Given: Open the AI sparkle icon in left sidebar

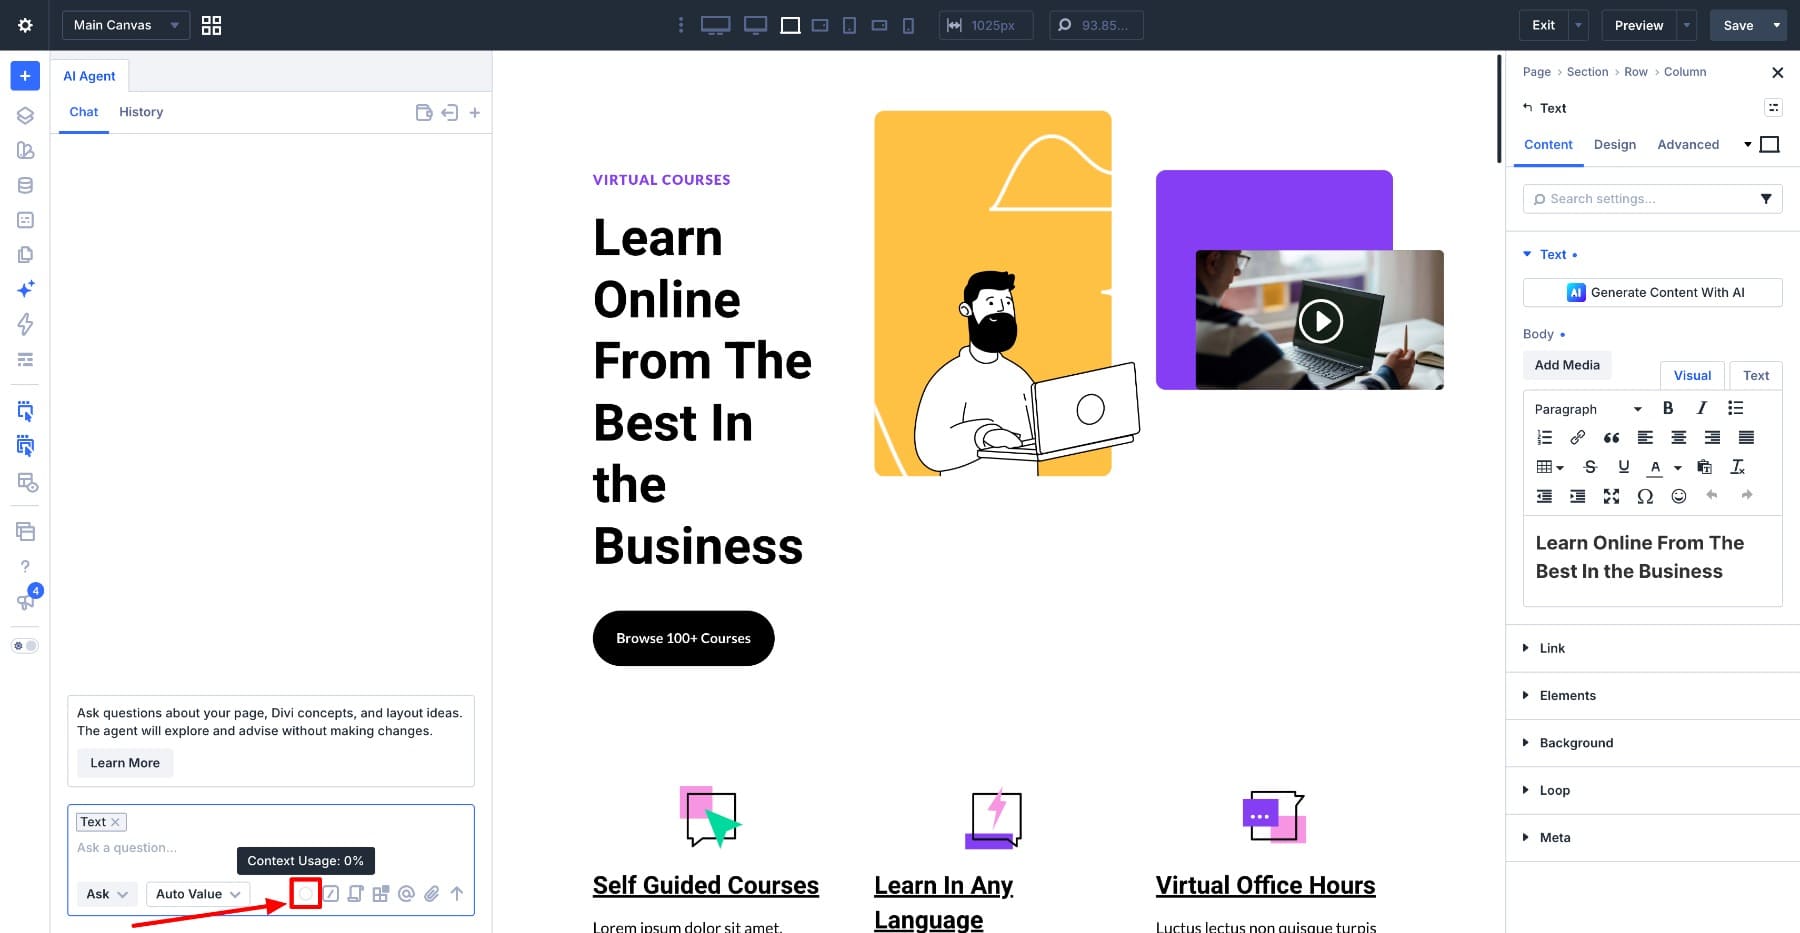Looking at the screenshot, I should [25, 288].
